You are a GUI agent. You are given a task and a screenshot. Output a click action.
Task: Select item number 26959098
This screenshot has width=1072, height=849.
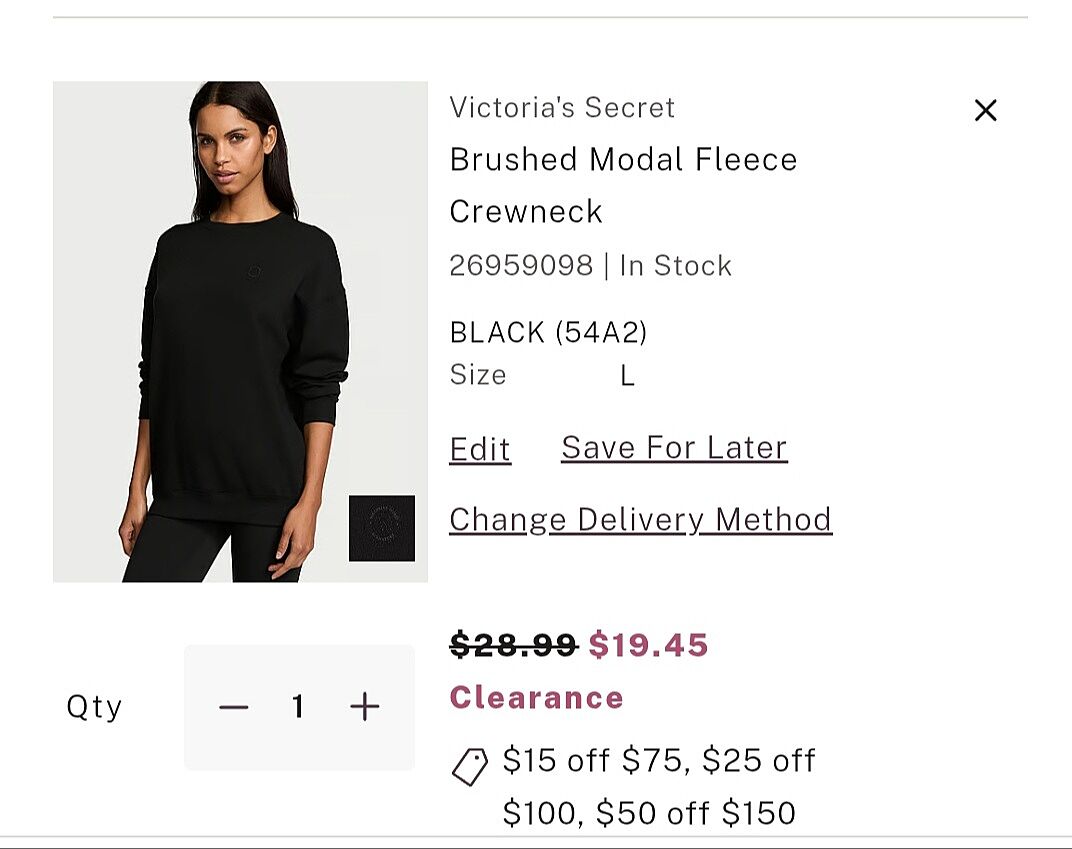521,266
